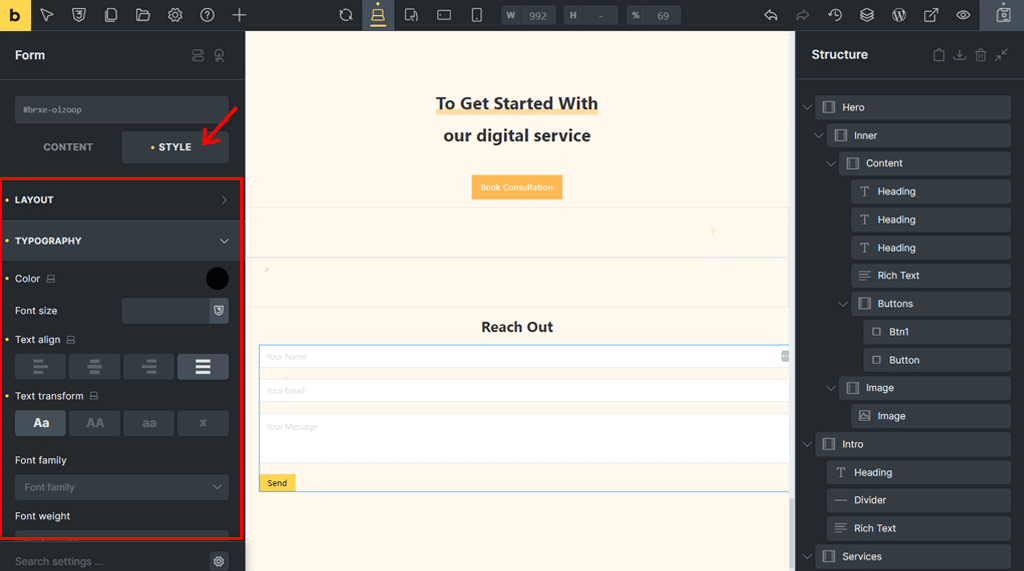Switch to tablet portrait breakpoint icon

(x=411, y=15)
